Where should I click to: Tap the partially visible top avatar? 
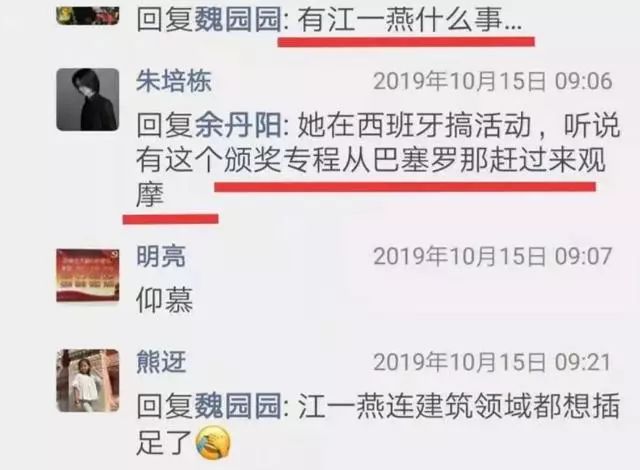(x=88, y=16)
